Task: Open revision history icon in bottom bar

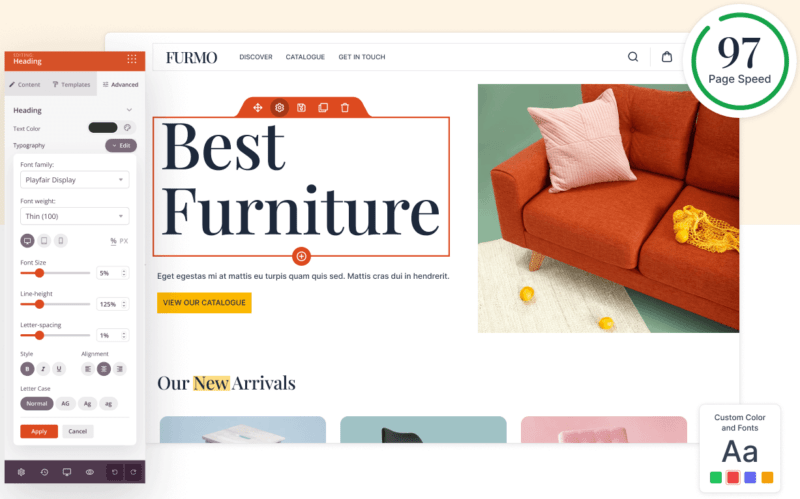Action: [x=44, y=472]
